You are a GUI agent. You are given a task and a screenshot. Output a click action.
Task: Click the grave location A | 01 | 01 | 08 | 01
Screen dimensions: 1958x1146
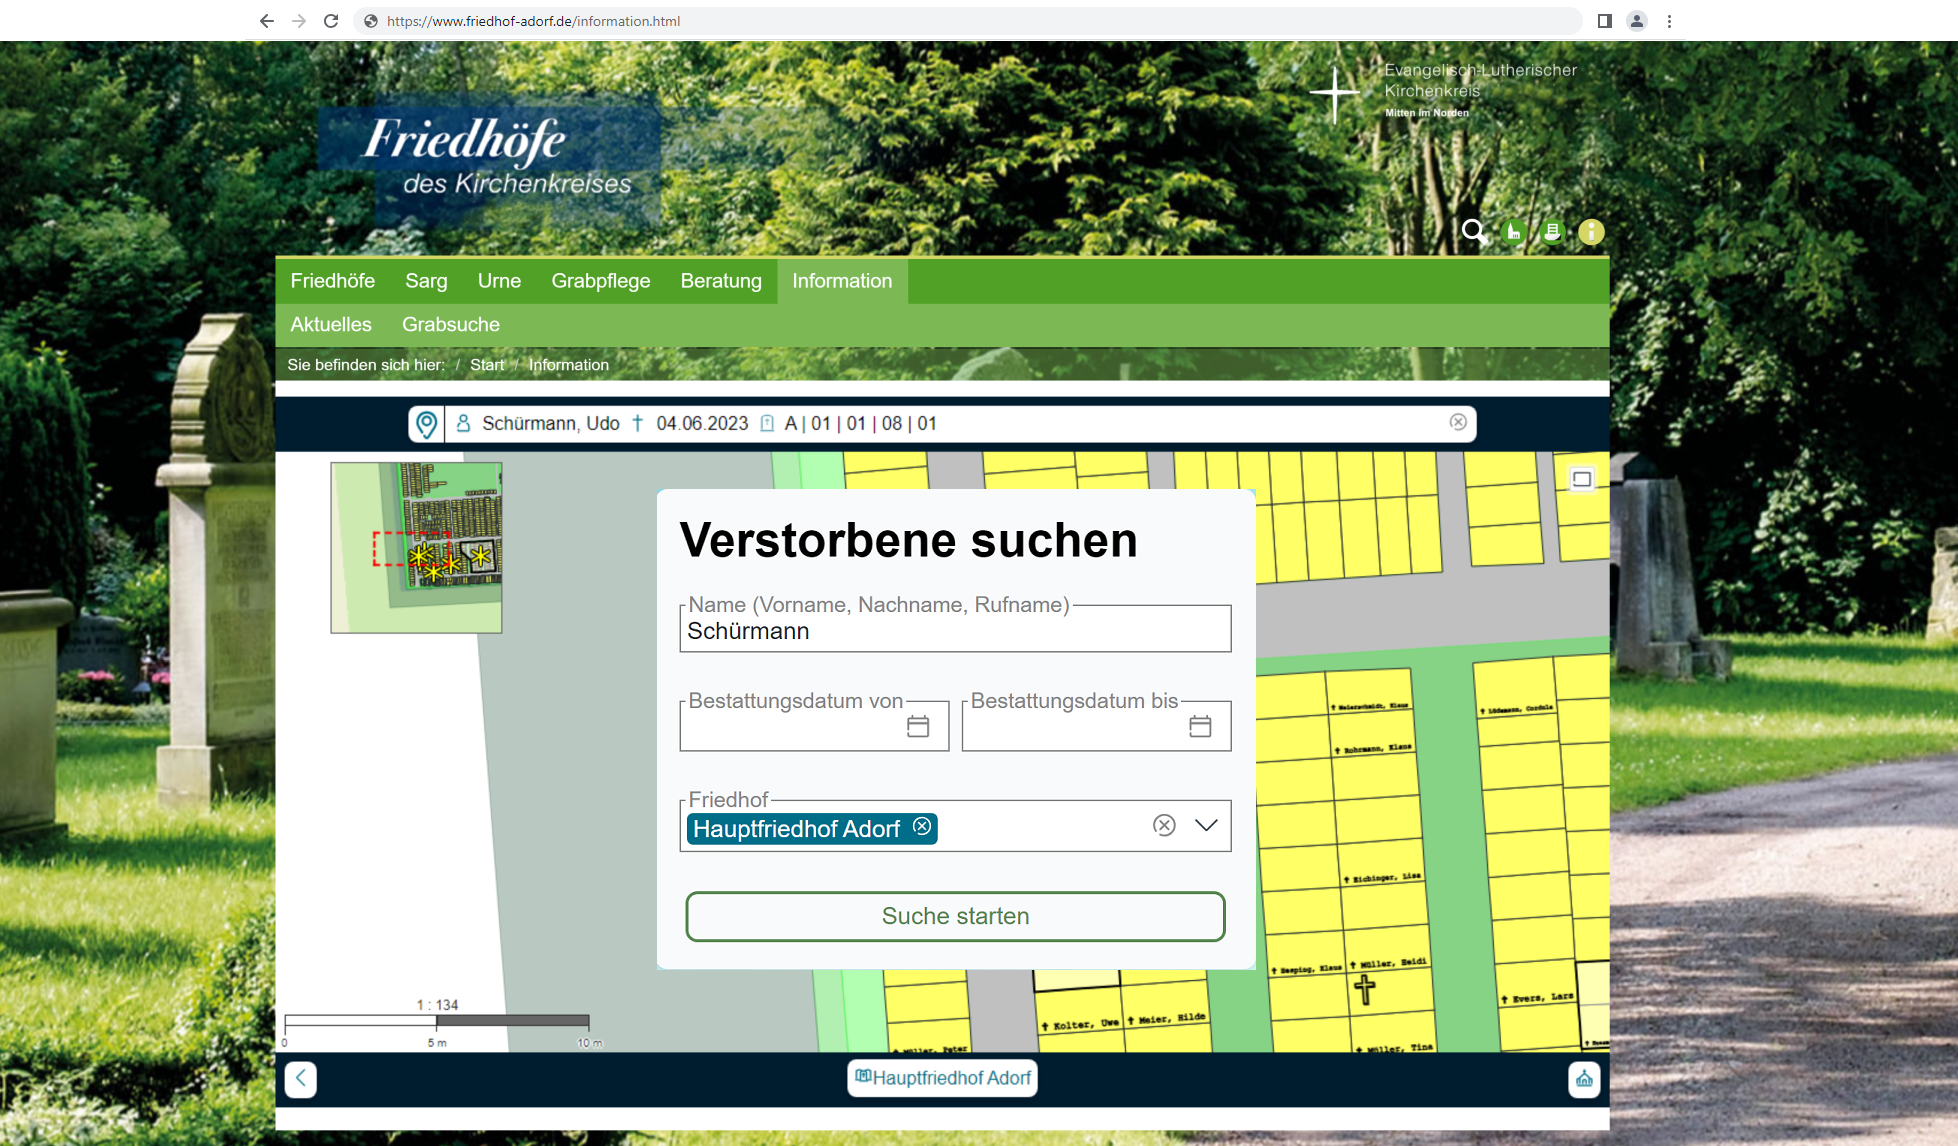(861, 423)
